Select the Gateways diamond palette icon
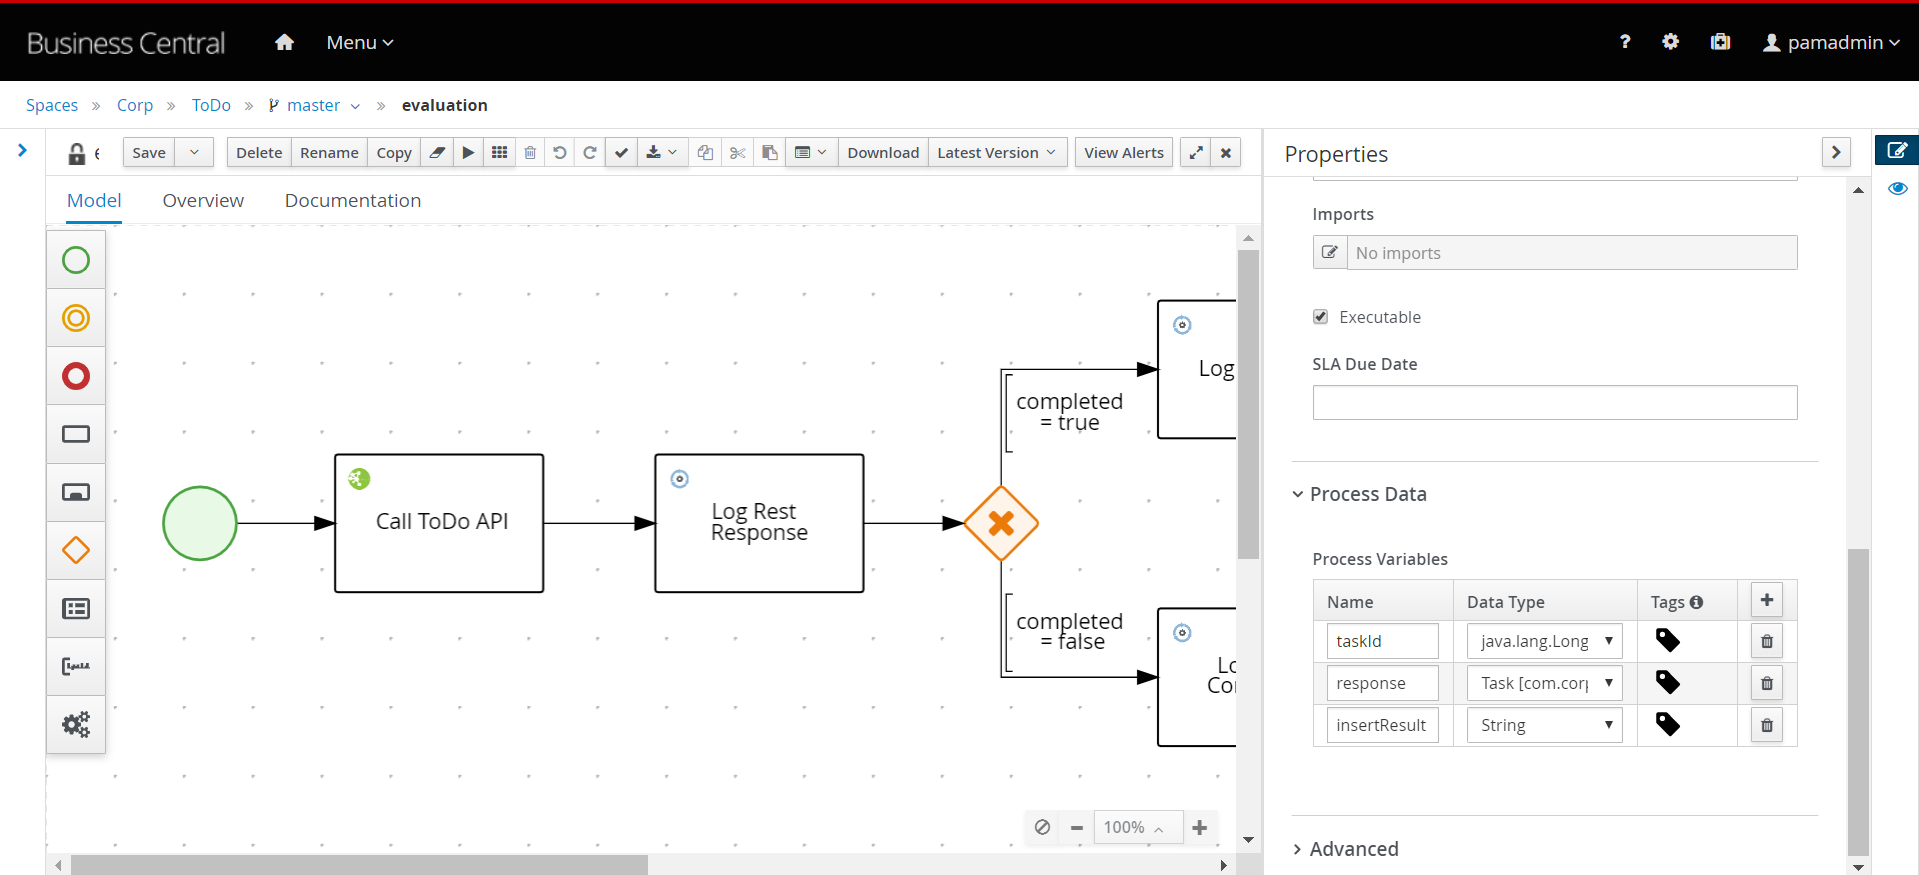 coord(76,550)
